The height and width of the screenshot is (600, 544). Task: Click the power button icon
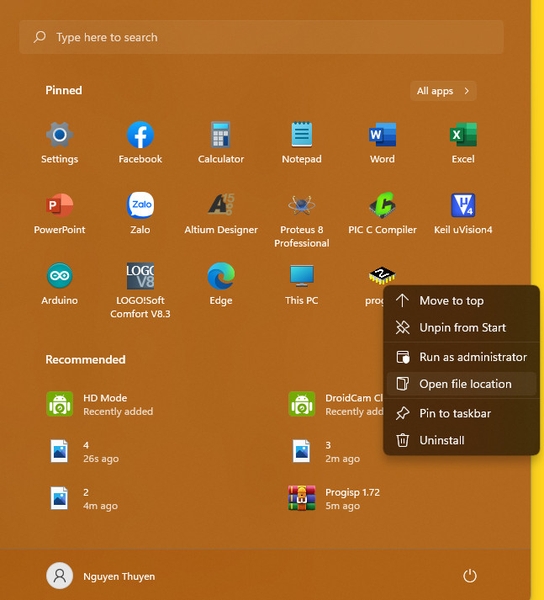click(x=469, y=576)
